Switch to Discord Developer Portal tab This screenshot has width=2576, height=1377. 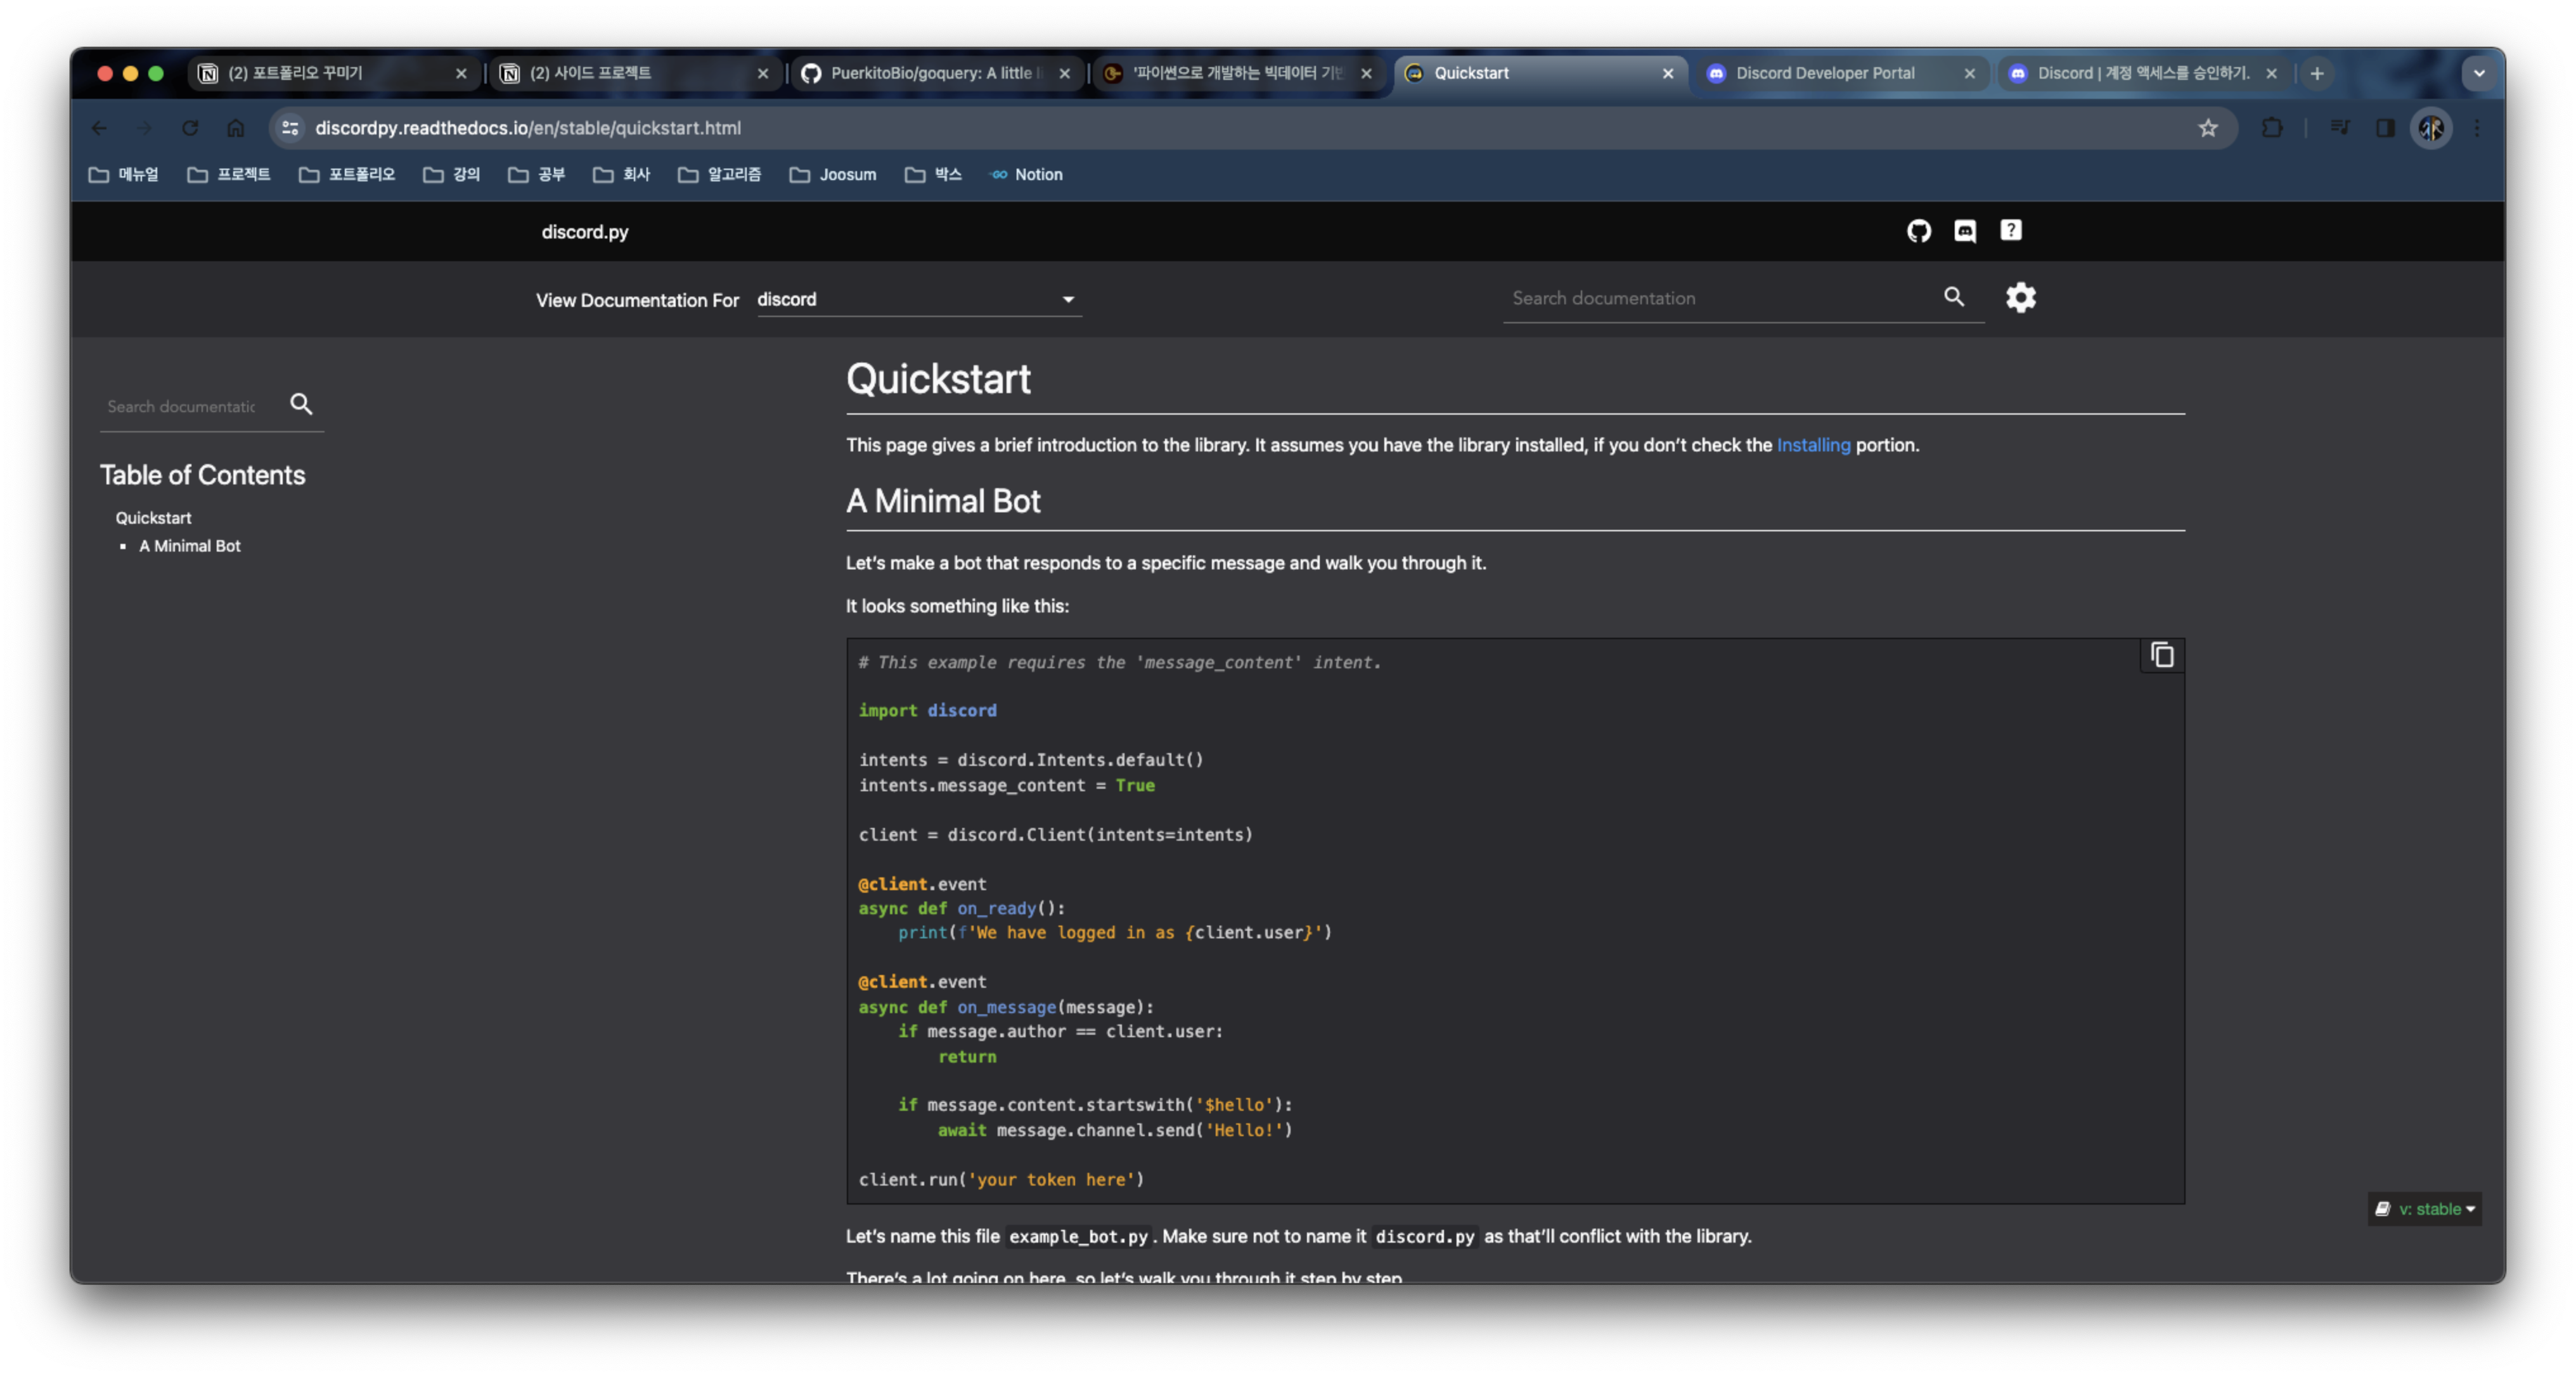tap(1824, 73)
